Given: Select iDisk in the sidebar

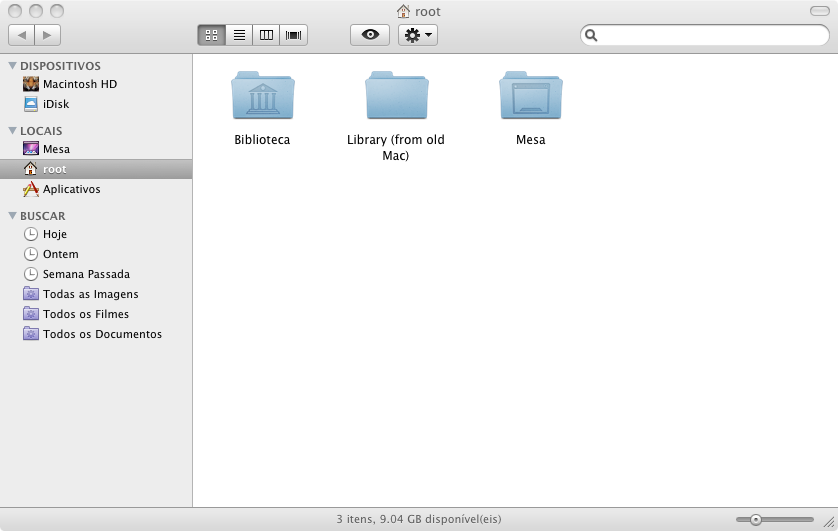Looking at the screenshot, I should click(96, 104).
